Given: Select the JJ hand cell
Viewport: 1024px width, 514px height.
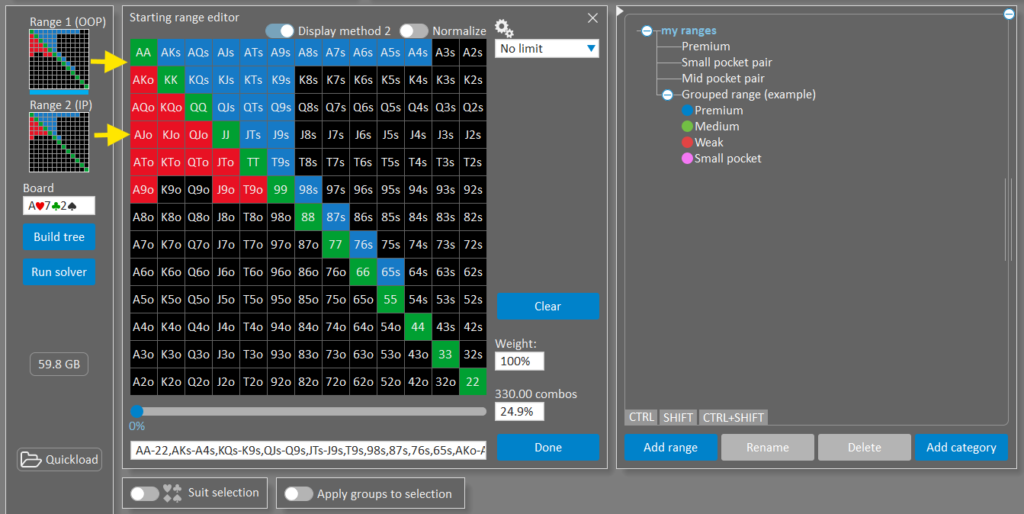Looking at the screenshot, I should [225, 135].
